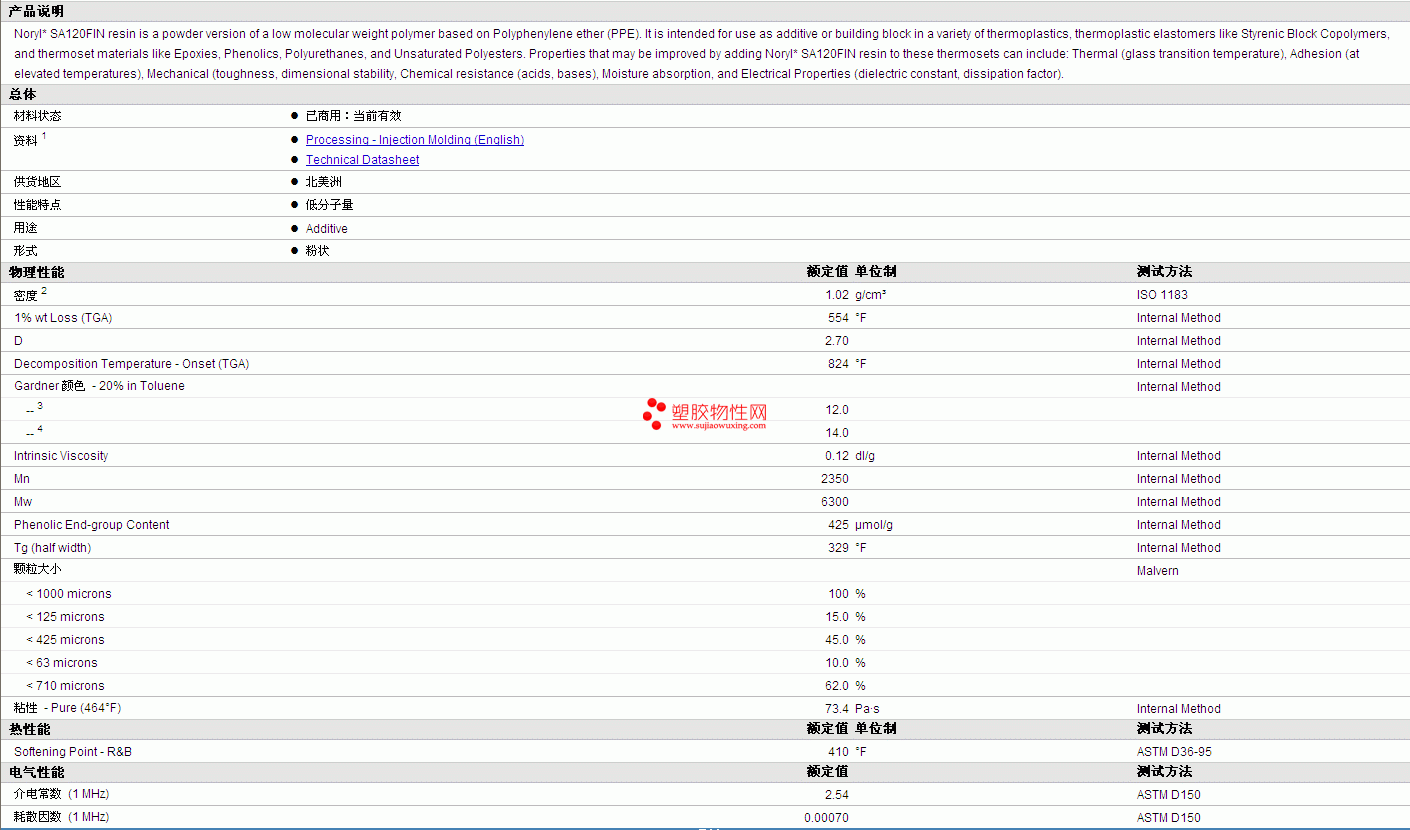This screenshot has height=830, width=1410.
Task: Select the 低分子量 feature value
Action: (330, 205)
